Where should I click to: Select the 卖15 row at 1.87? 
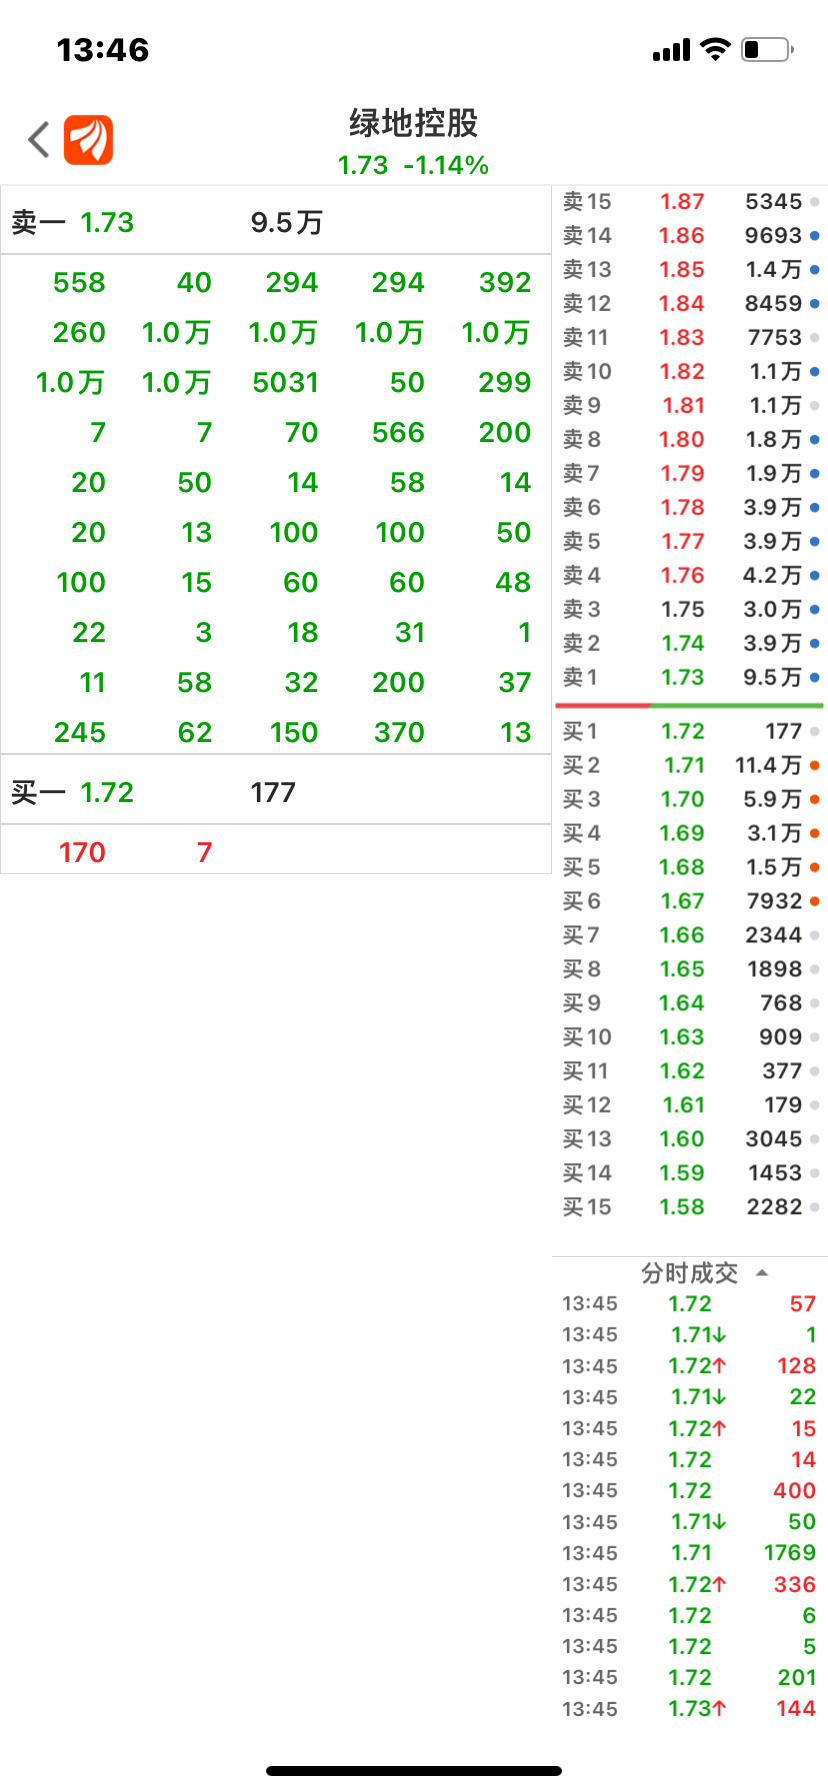point(690,202)
